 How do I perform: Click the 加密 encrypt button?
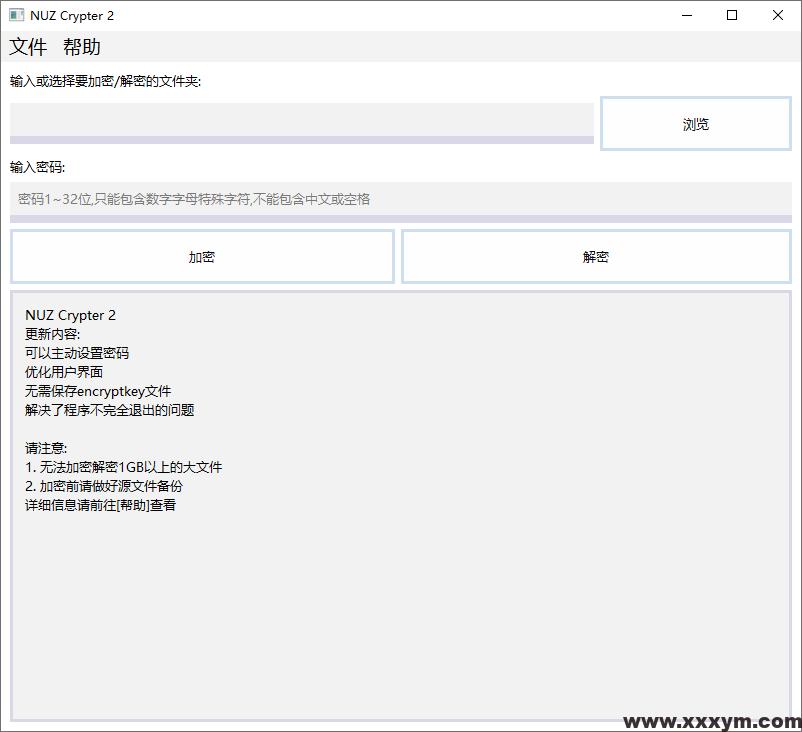pos(202,257)
